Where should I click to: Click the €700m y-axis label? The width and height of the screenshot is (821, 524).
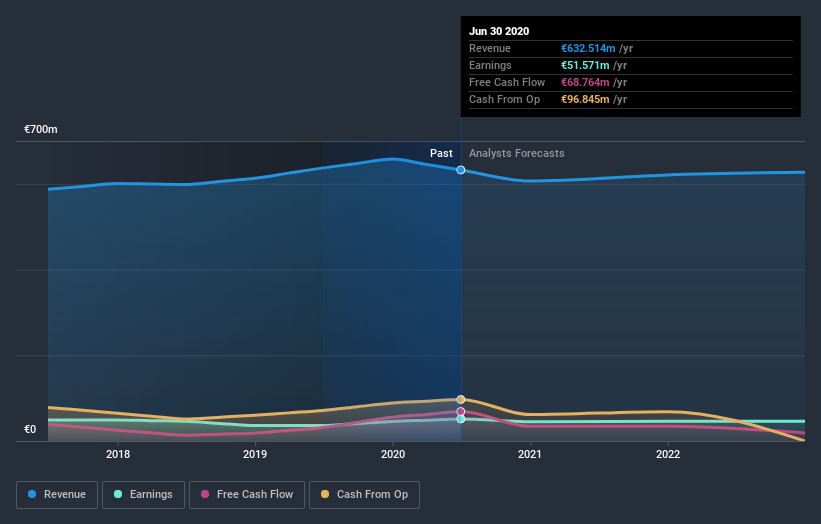click(x=41, y=129)
